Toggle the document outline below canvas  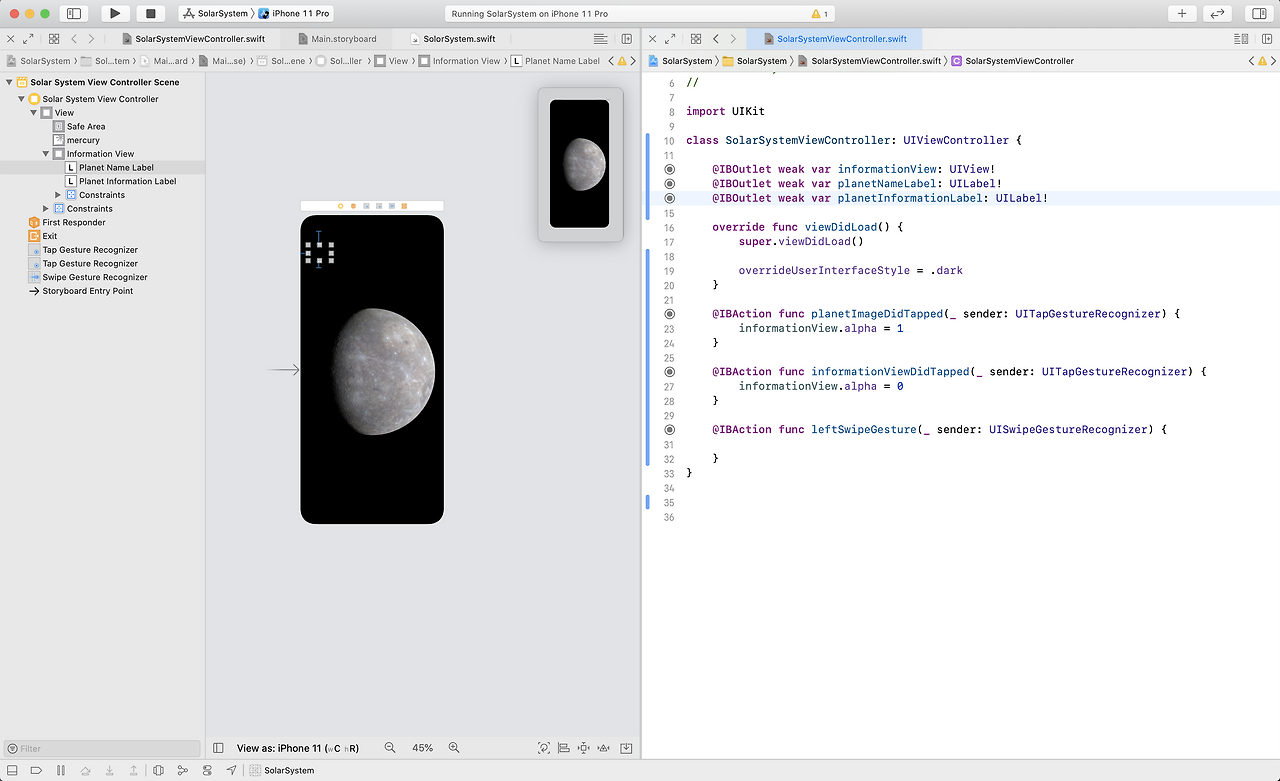219,748
